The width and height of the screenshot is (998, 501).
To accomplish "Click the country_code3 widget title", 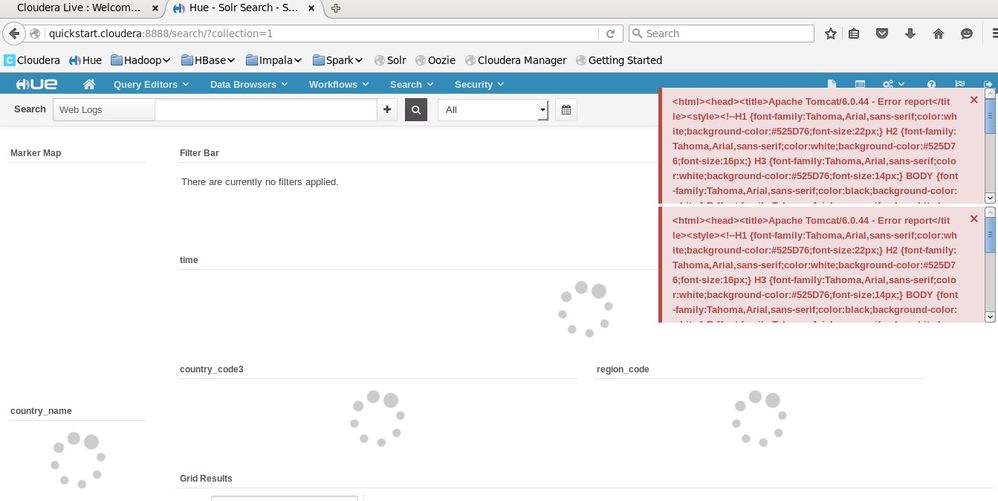I will coord(211,369).
